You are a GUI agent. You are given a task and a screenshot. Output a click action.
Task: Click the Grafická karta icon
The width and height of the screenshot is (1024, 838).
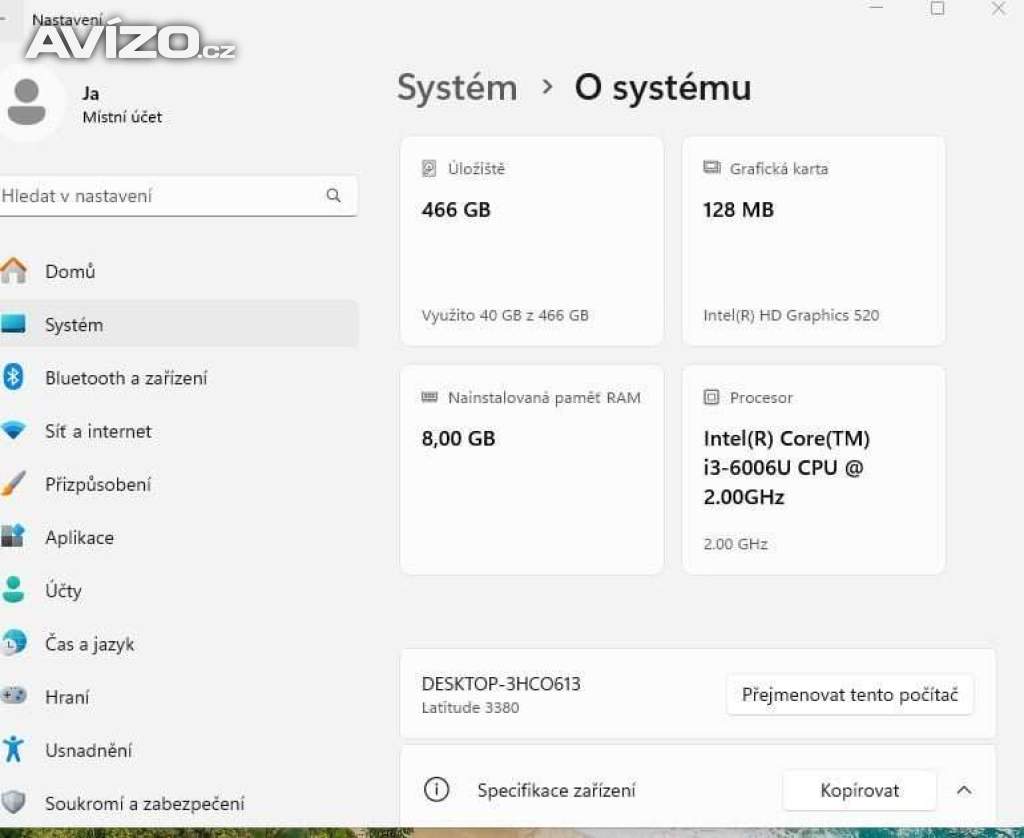click(x=711, y=168)
